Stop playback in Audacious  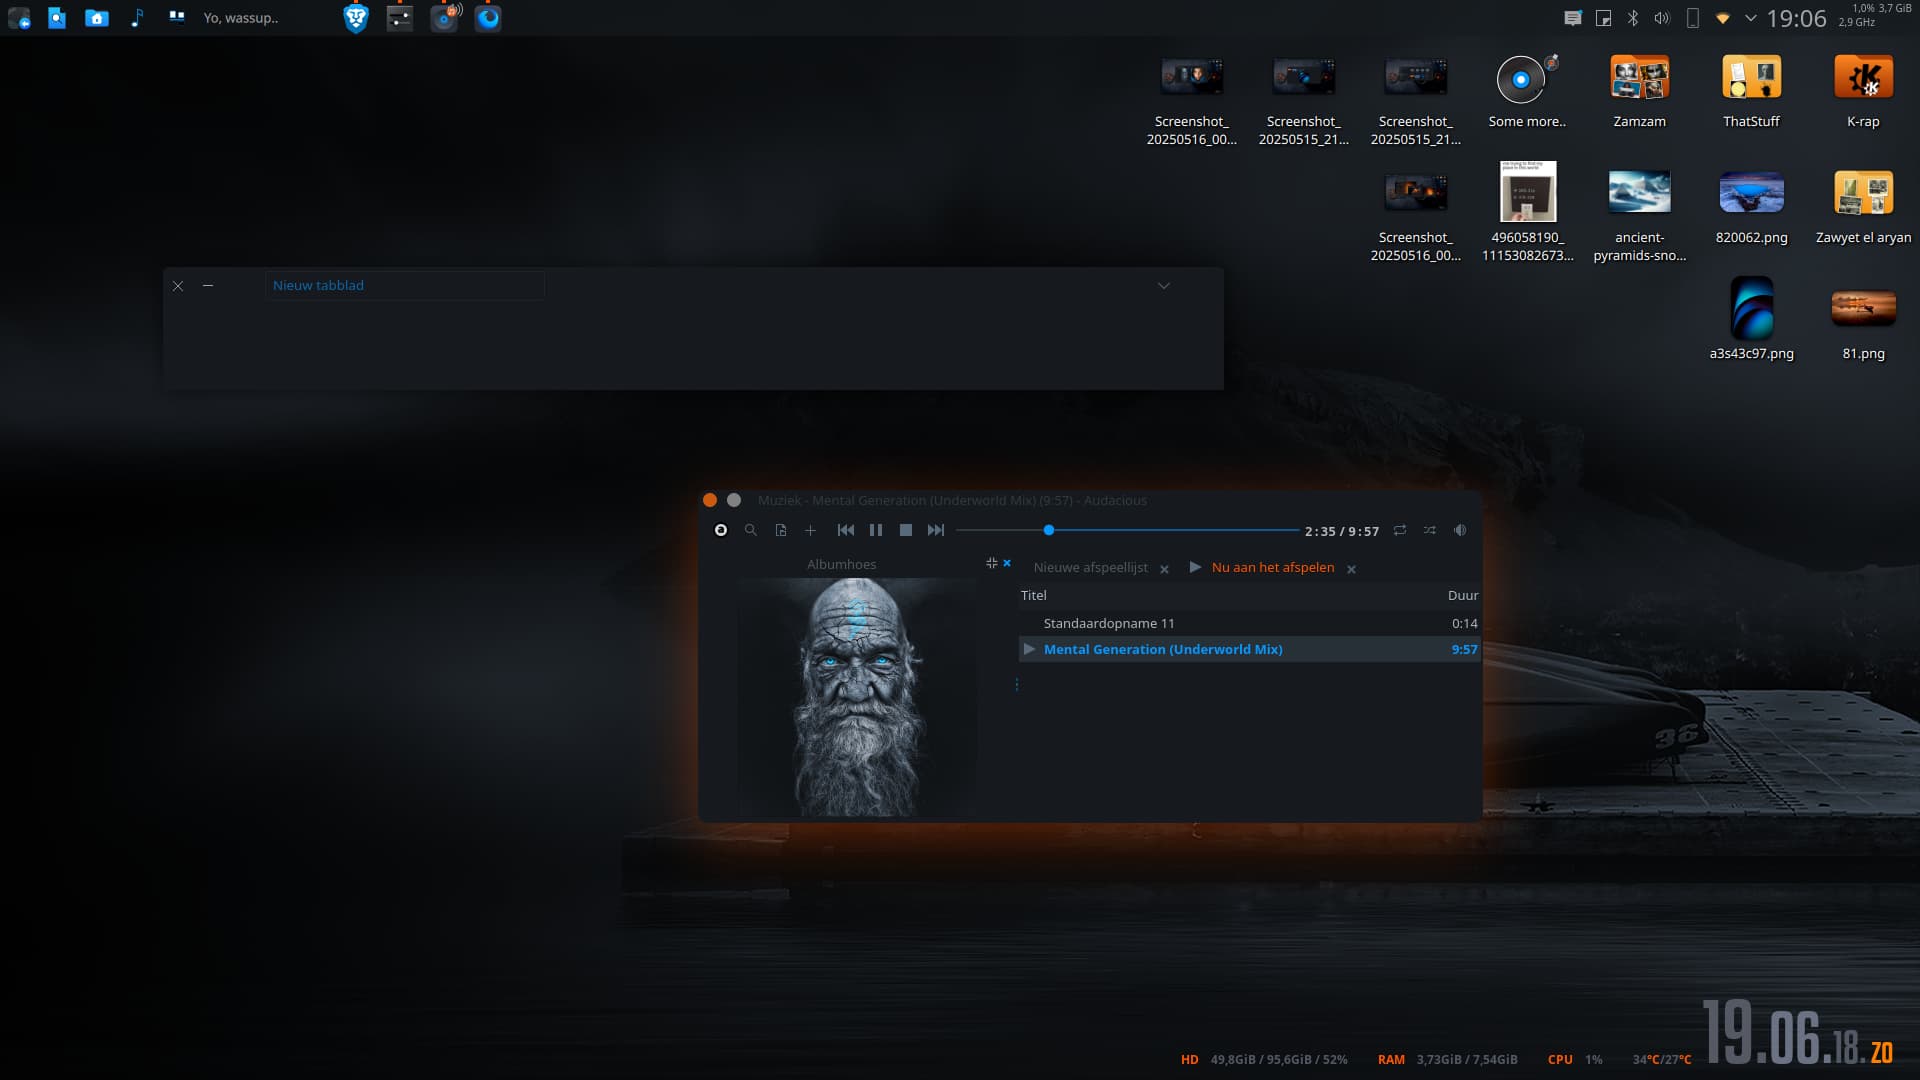[906, 530]
